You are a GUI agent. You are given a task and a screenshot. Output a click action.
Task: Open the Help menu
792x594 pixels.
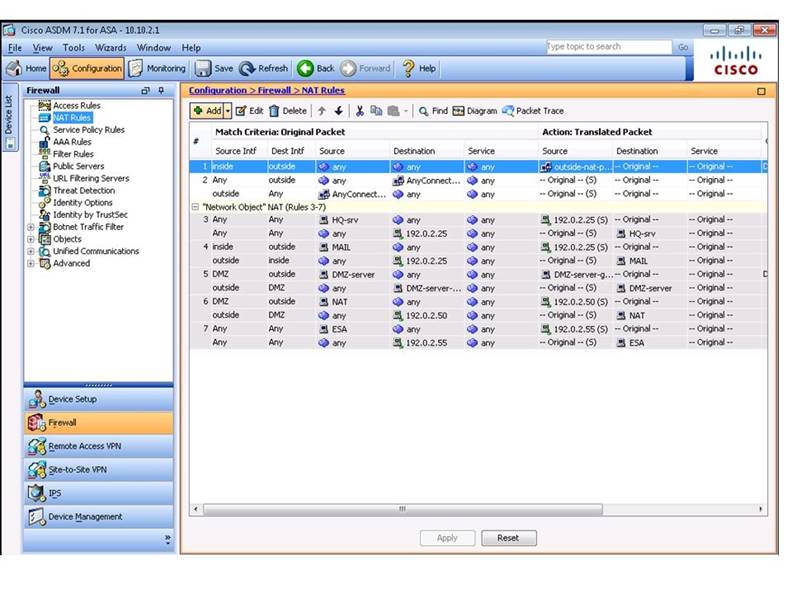(x=191, y=48)
